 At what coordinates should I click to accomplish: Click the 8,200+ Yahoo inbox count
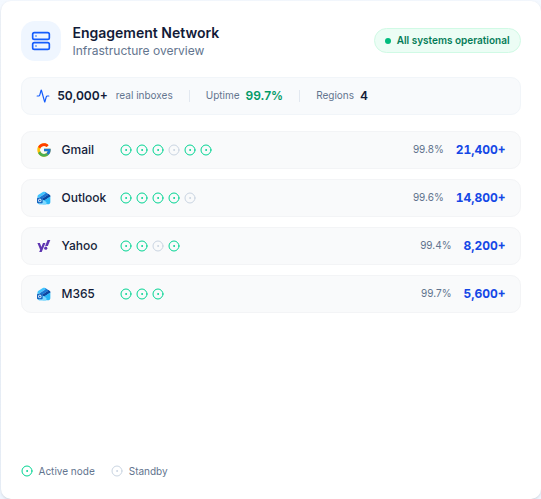click(x=484, y=246)
